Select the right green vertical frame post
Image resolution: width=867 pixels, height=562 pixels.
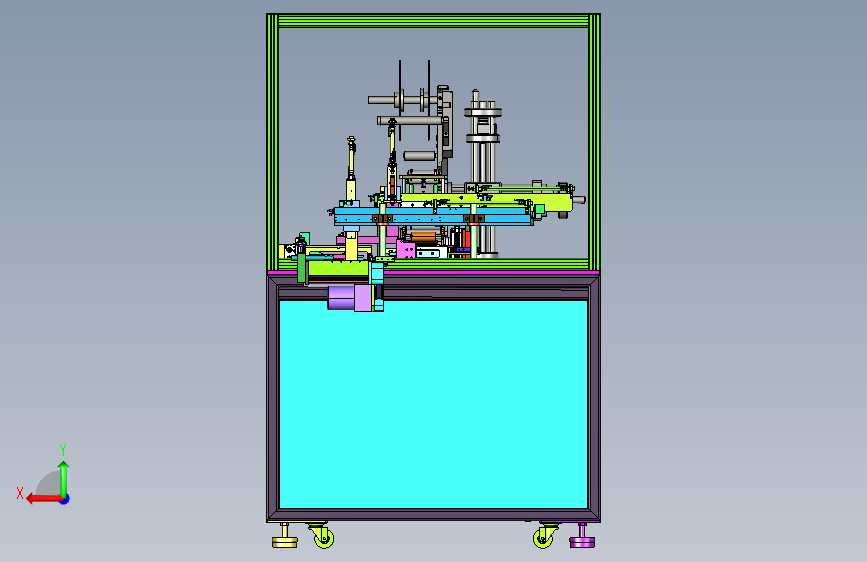pos(594,142)
